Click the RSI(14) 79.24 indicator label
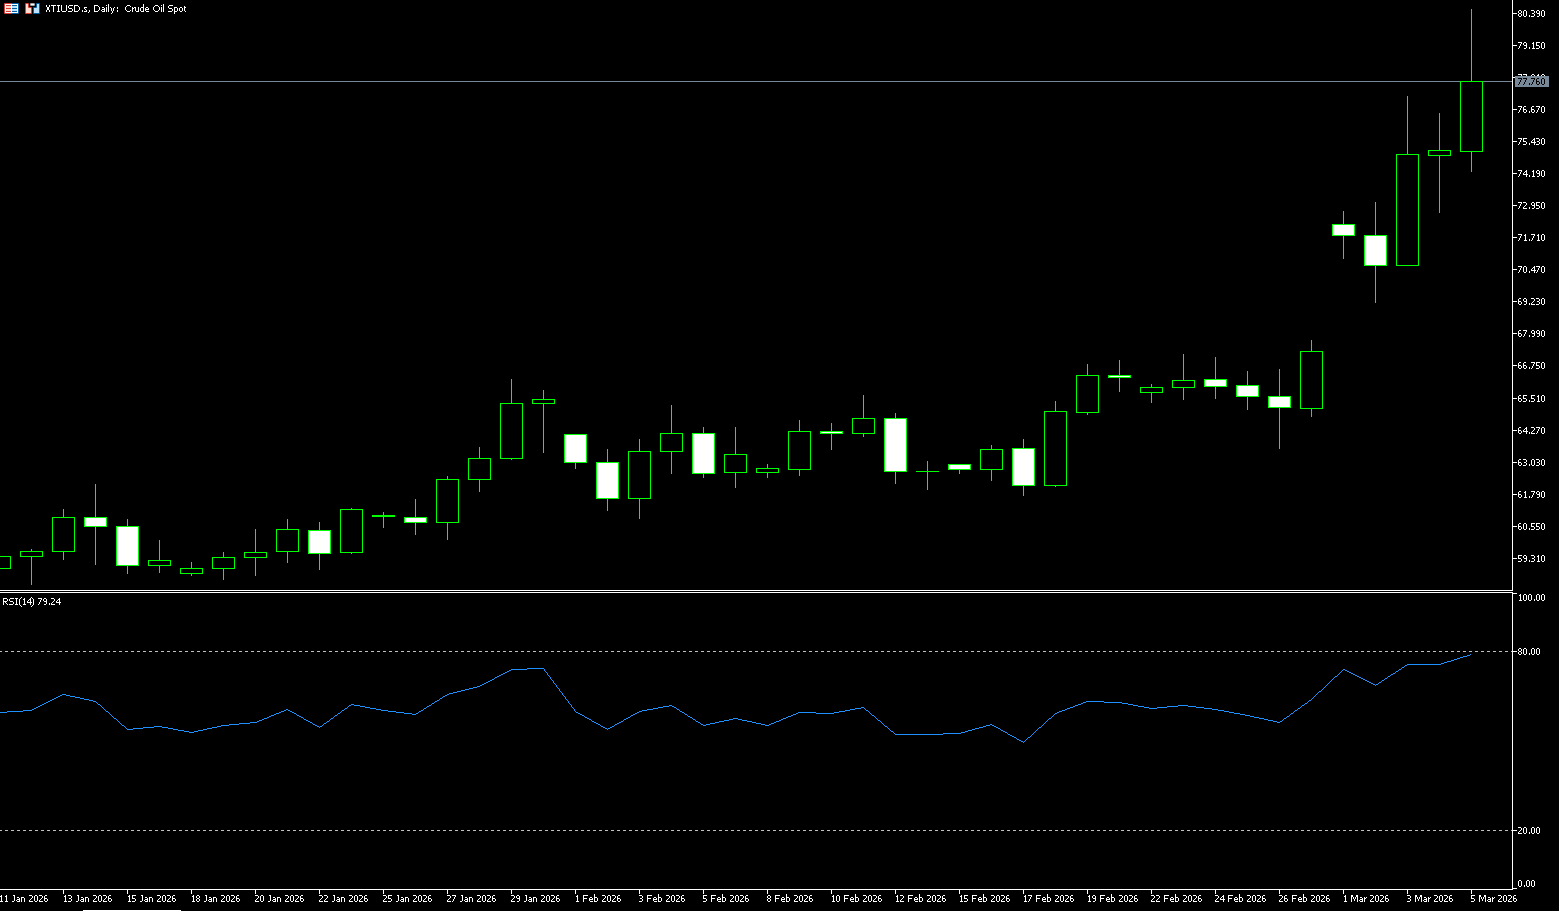Screen dimensions: 1559x911 [31, 602]
